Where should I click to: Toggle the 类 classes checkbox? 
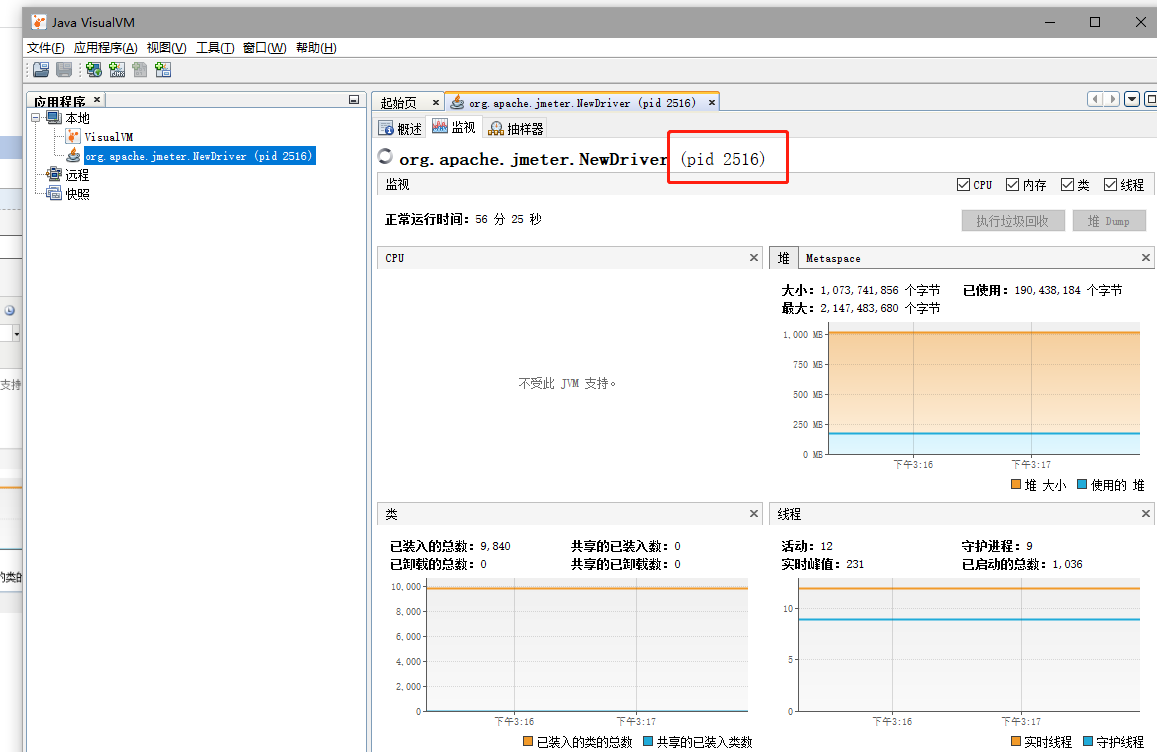pyautogui.click(x=1067, y=184)
